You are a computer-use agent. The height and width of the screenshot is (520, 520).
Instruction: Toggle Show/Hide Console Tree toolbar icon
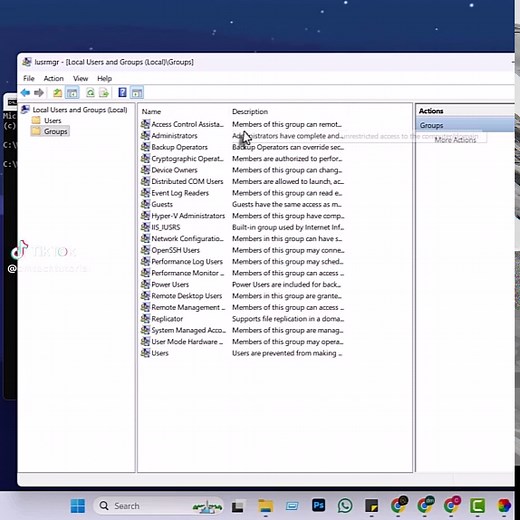tap(72, 93)
